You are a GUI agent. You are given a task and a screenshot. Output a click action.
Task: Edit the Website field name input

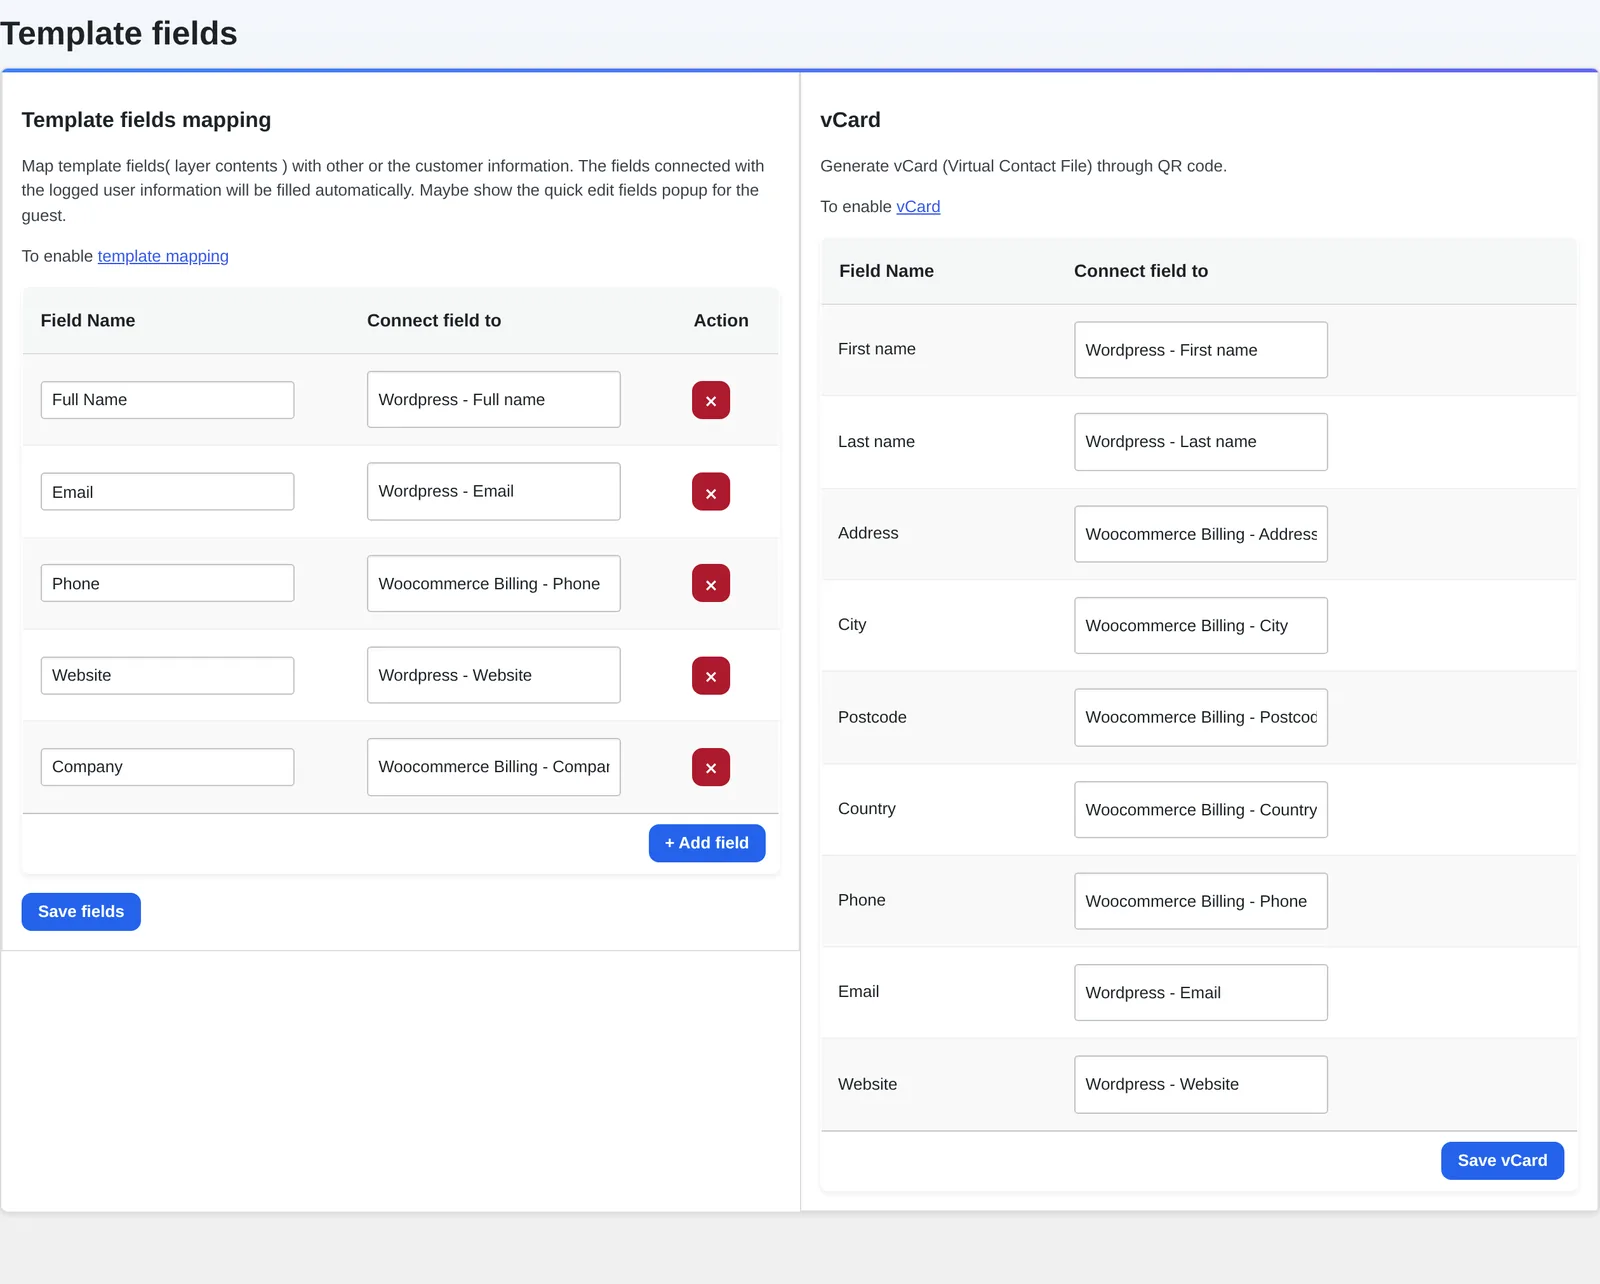pos(167,676)
